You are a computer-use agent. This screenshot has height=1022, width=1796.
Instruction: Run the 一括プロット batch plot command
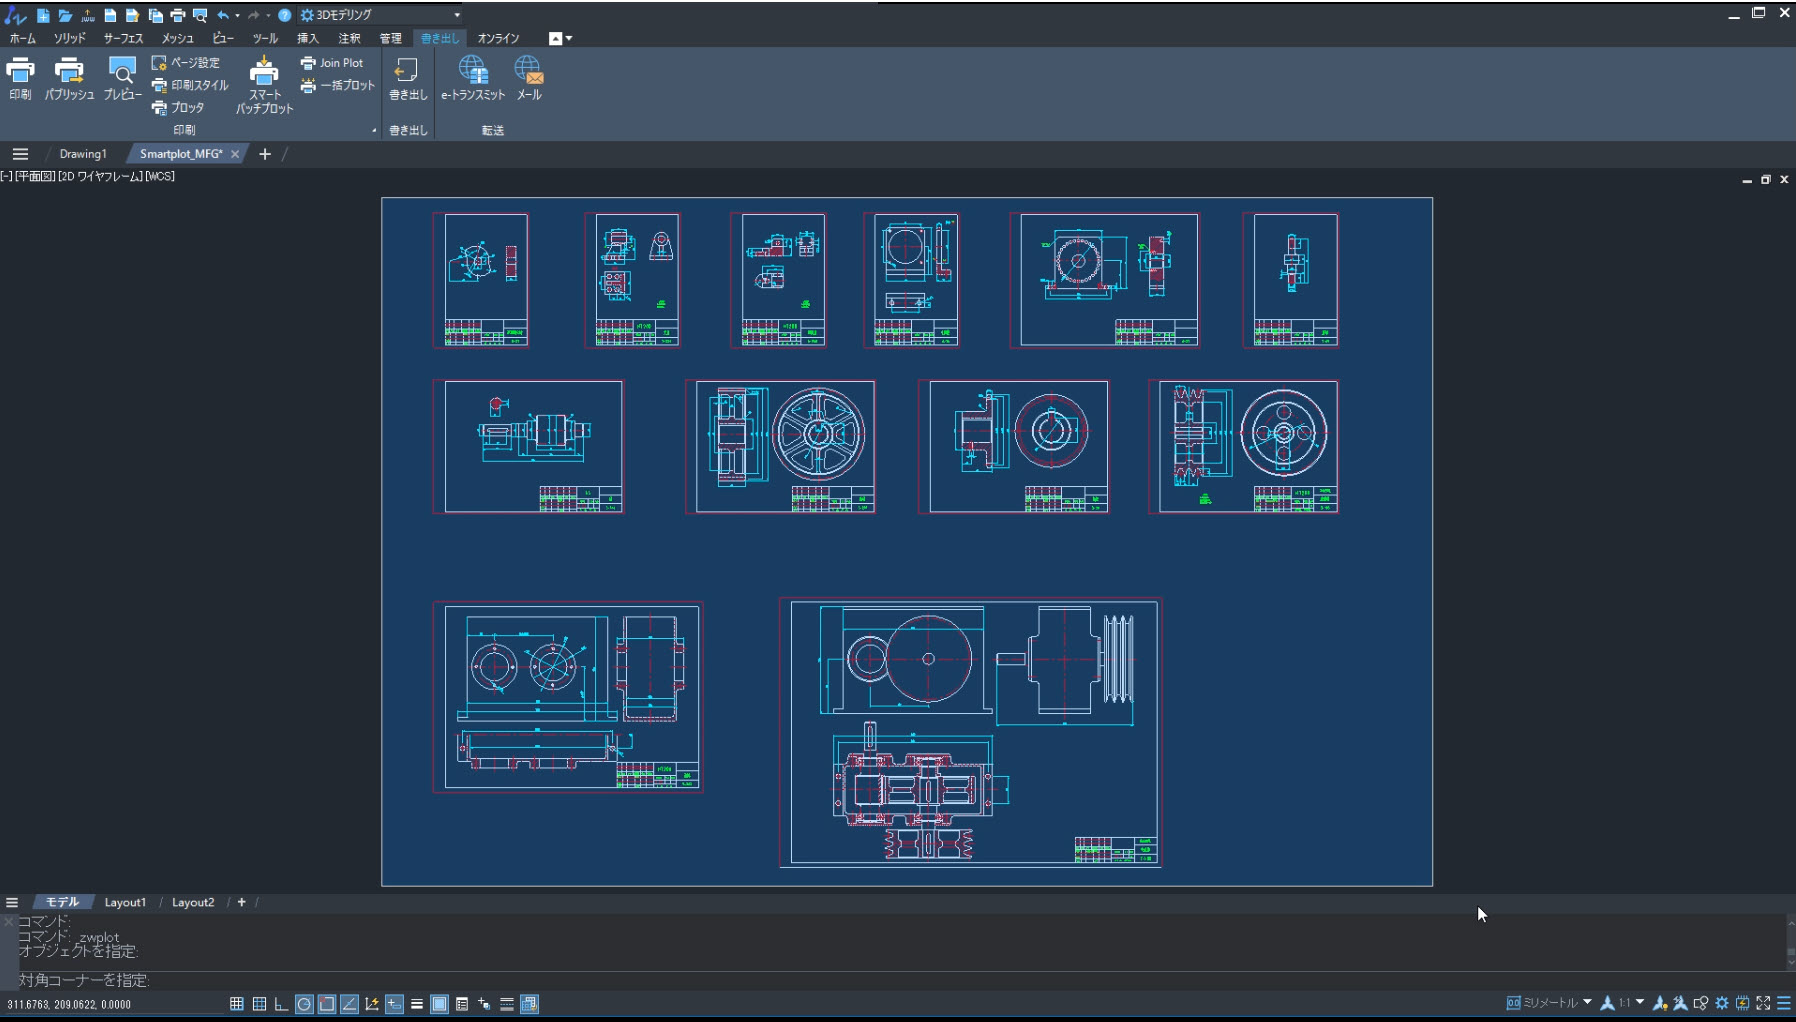[338, 85]
